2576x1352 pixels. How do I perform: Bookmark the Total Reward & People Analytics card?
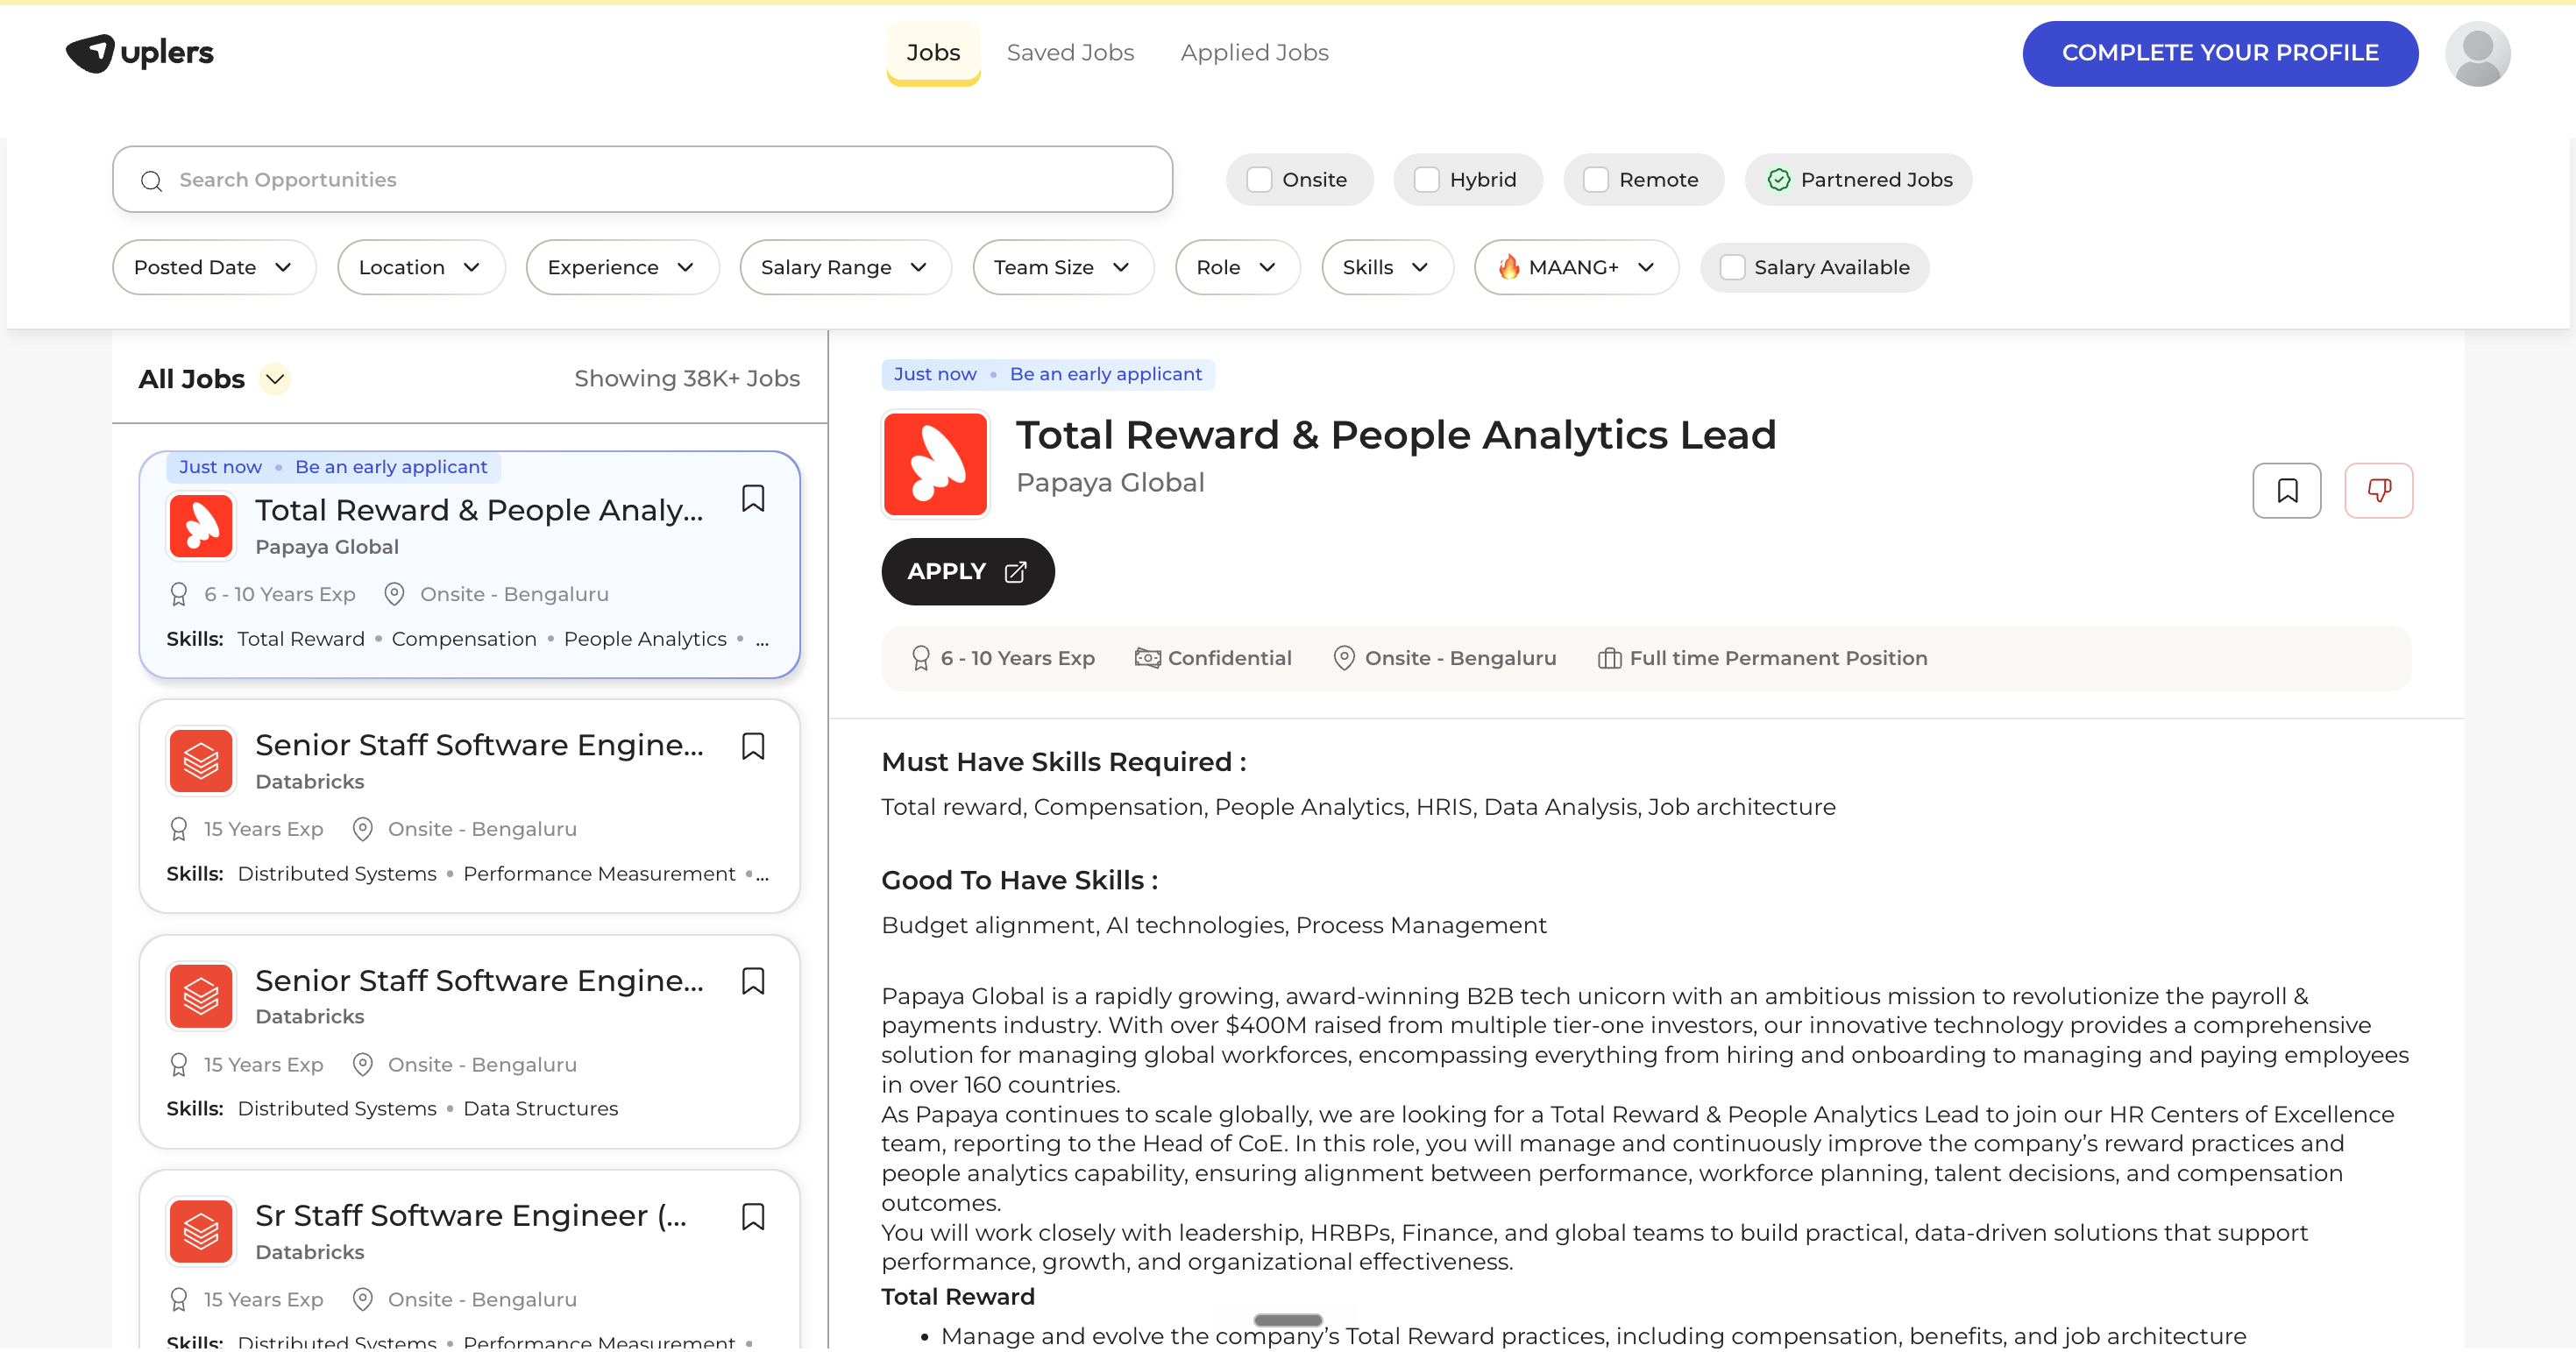coord(753,498)
